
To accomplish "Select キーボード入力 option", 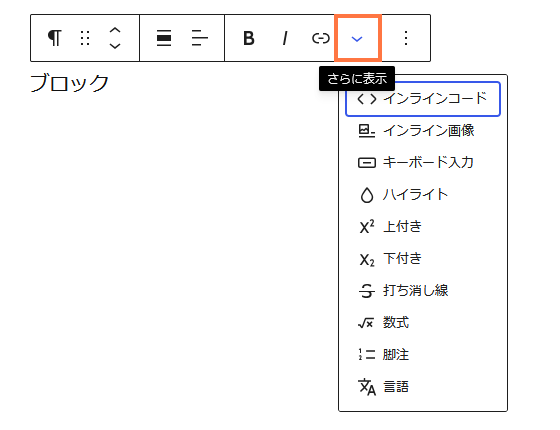I will 423,162.
